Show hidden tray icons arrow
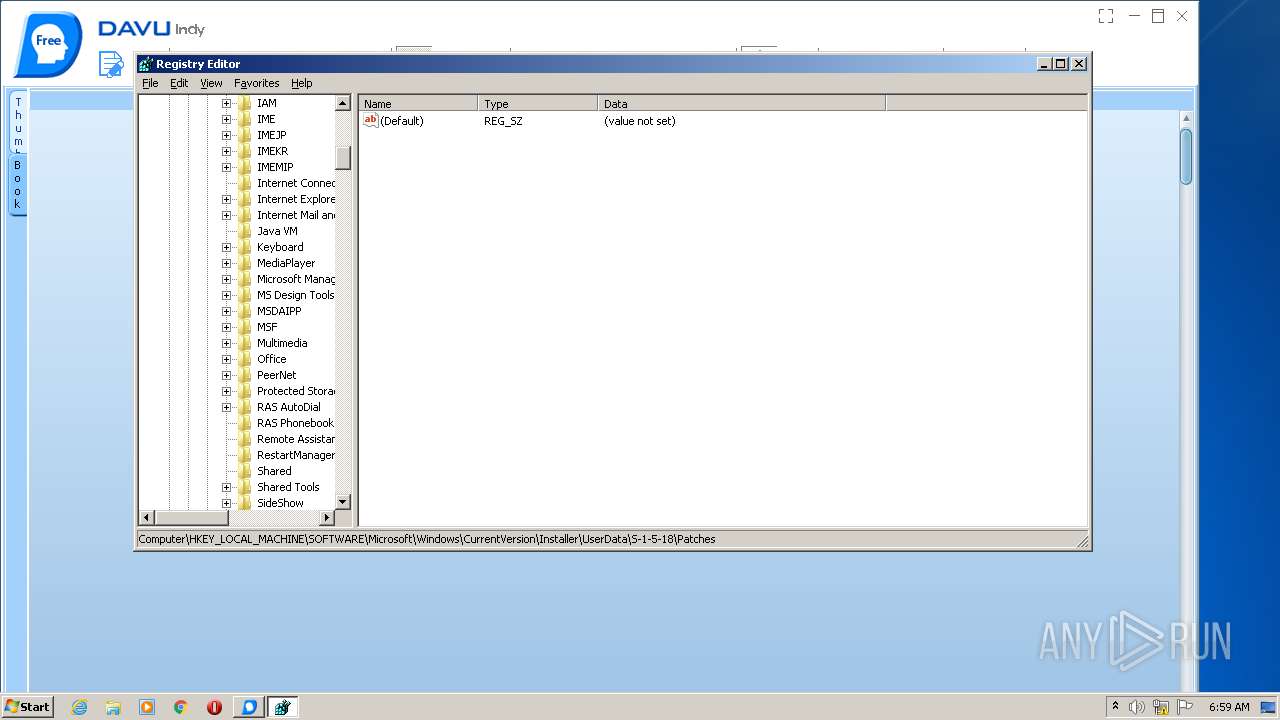Screen dimensions: 1280x720 (1115, 706)
